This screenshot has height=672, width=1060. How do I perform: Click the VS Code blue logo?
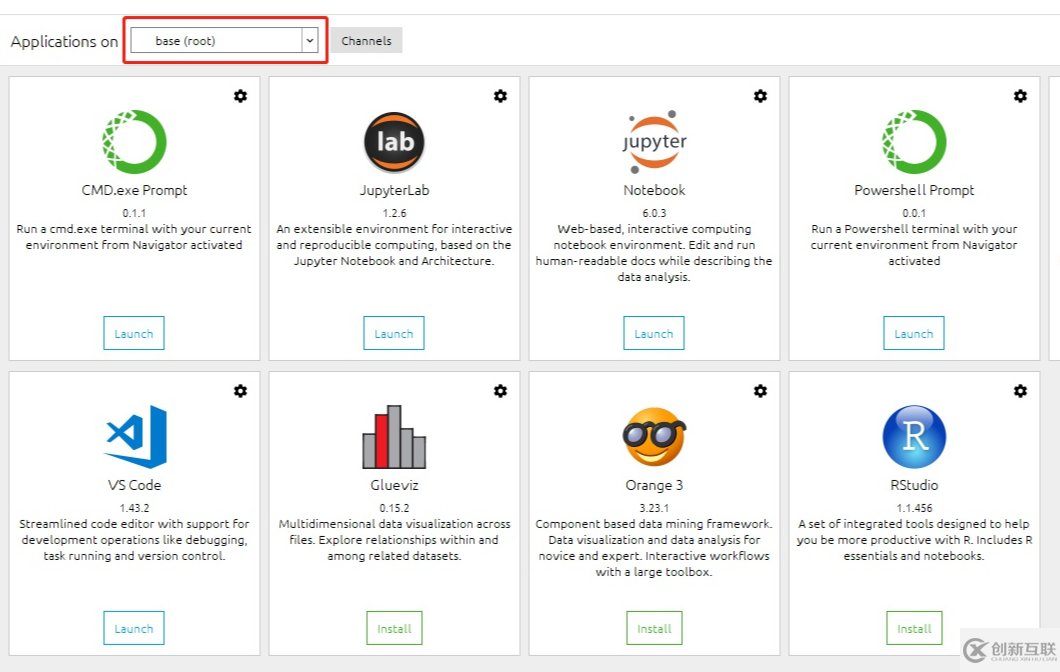click(135, 437)
